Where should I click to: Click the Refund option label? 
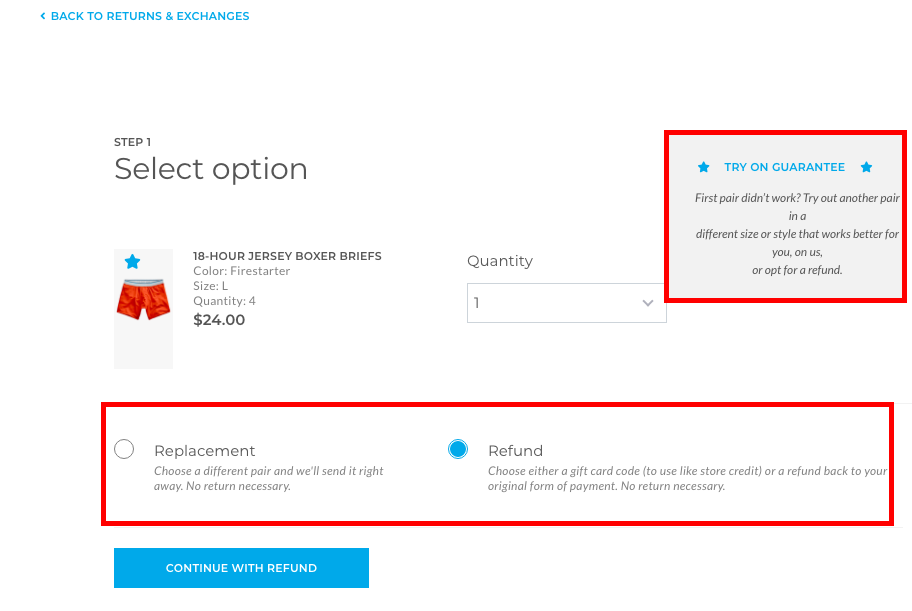coord(515,451)
